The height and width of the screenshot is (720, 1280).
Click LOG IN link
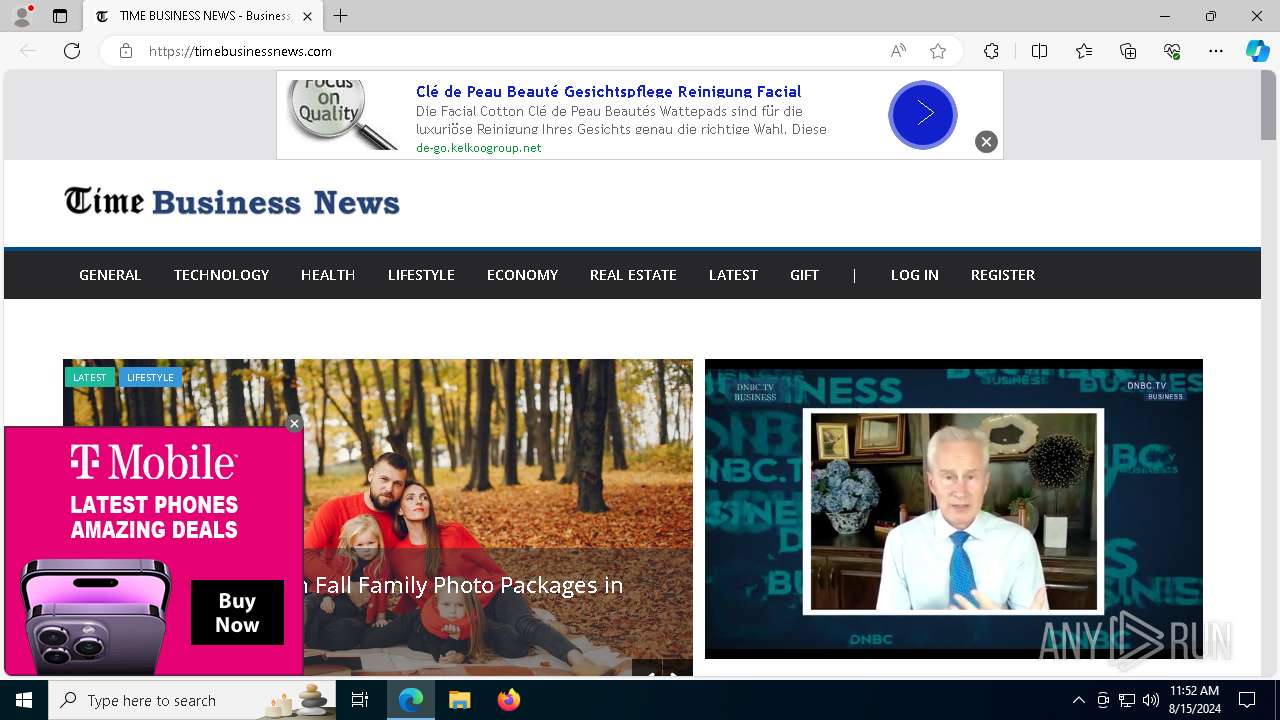915,275
